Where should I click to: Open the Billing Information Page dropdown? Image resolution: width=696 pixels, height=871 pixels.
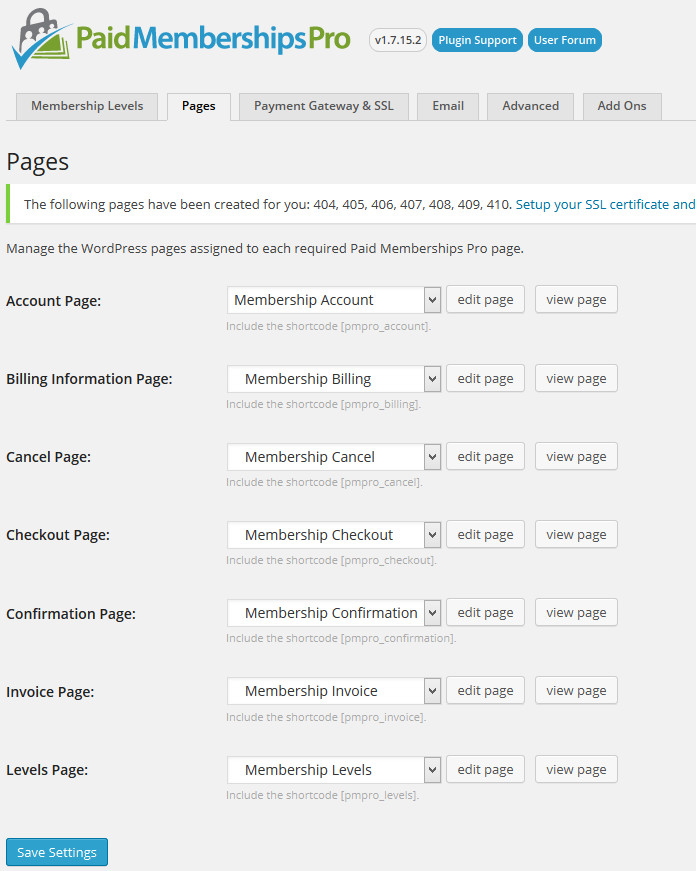click(334, 379)
